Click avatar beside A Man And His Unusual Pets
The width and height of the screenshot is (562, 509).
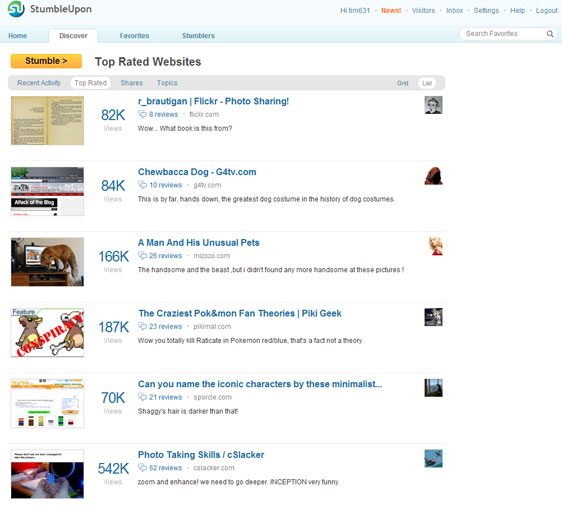point(435,246)
